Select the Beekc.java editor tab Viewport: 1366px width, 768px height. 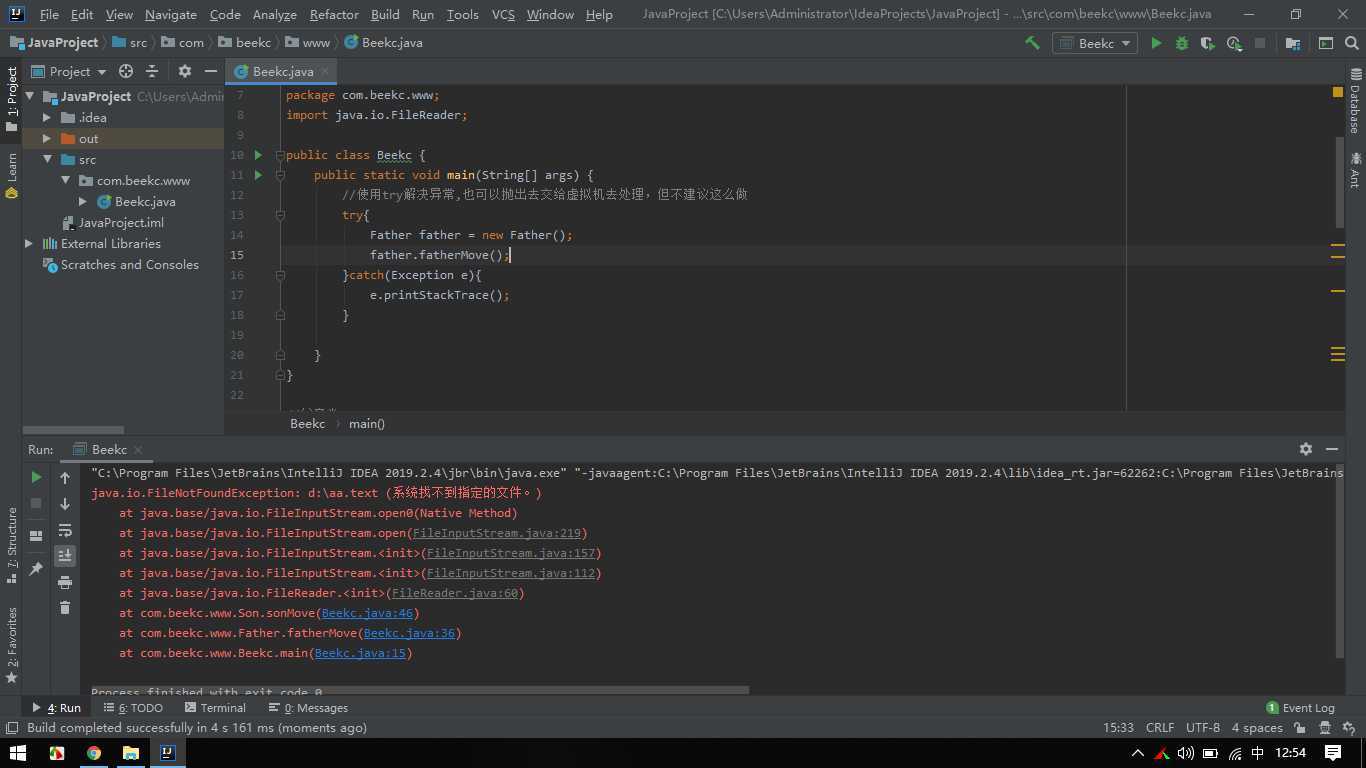[282, 71]
